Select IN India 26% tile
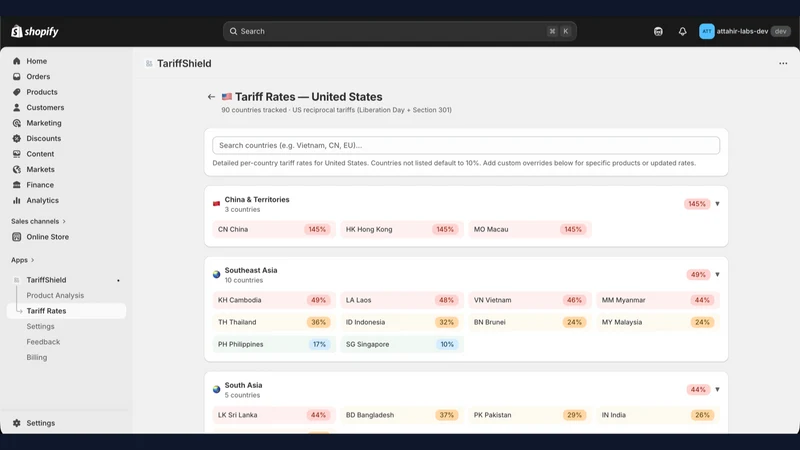Screen dimensions: 800x450 click(x=658, y=415)
